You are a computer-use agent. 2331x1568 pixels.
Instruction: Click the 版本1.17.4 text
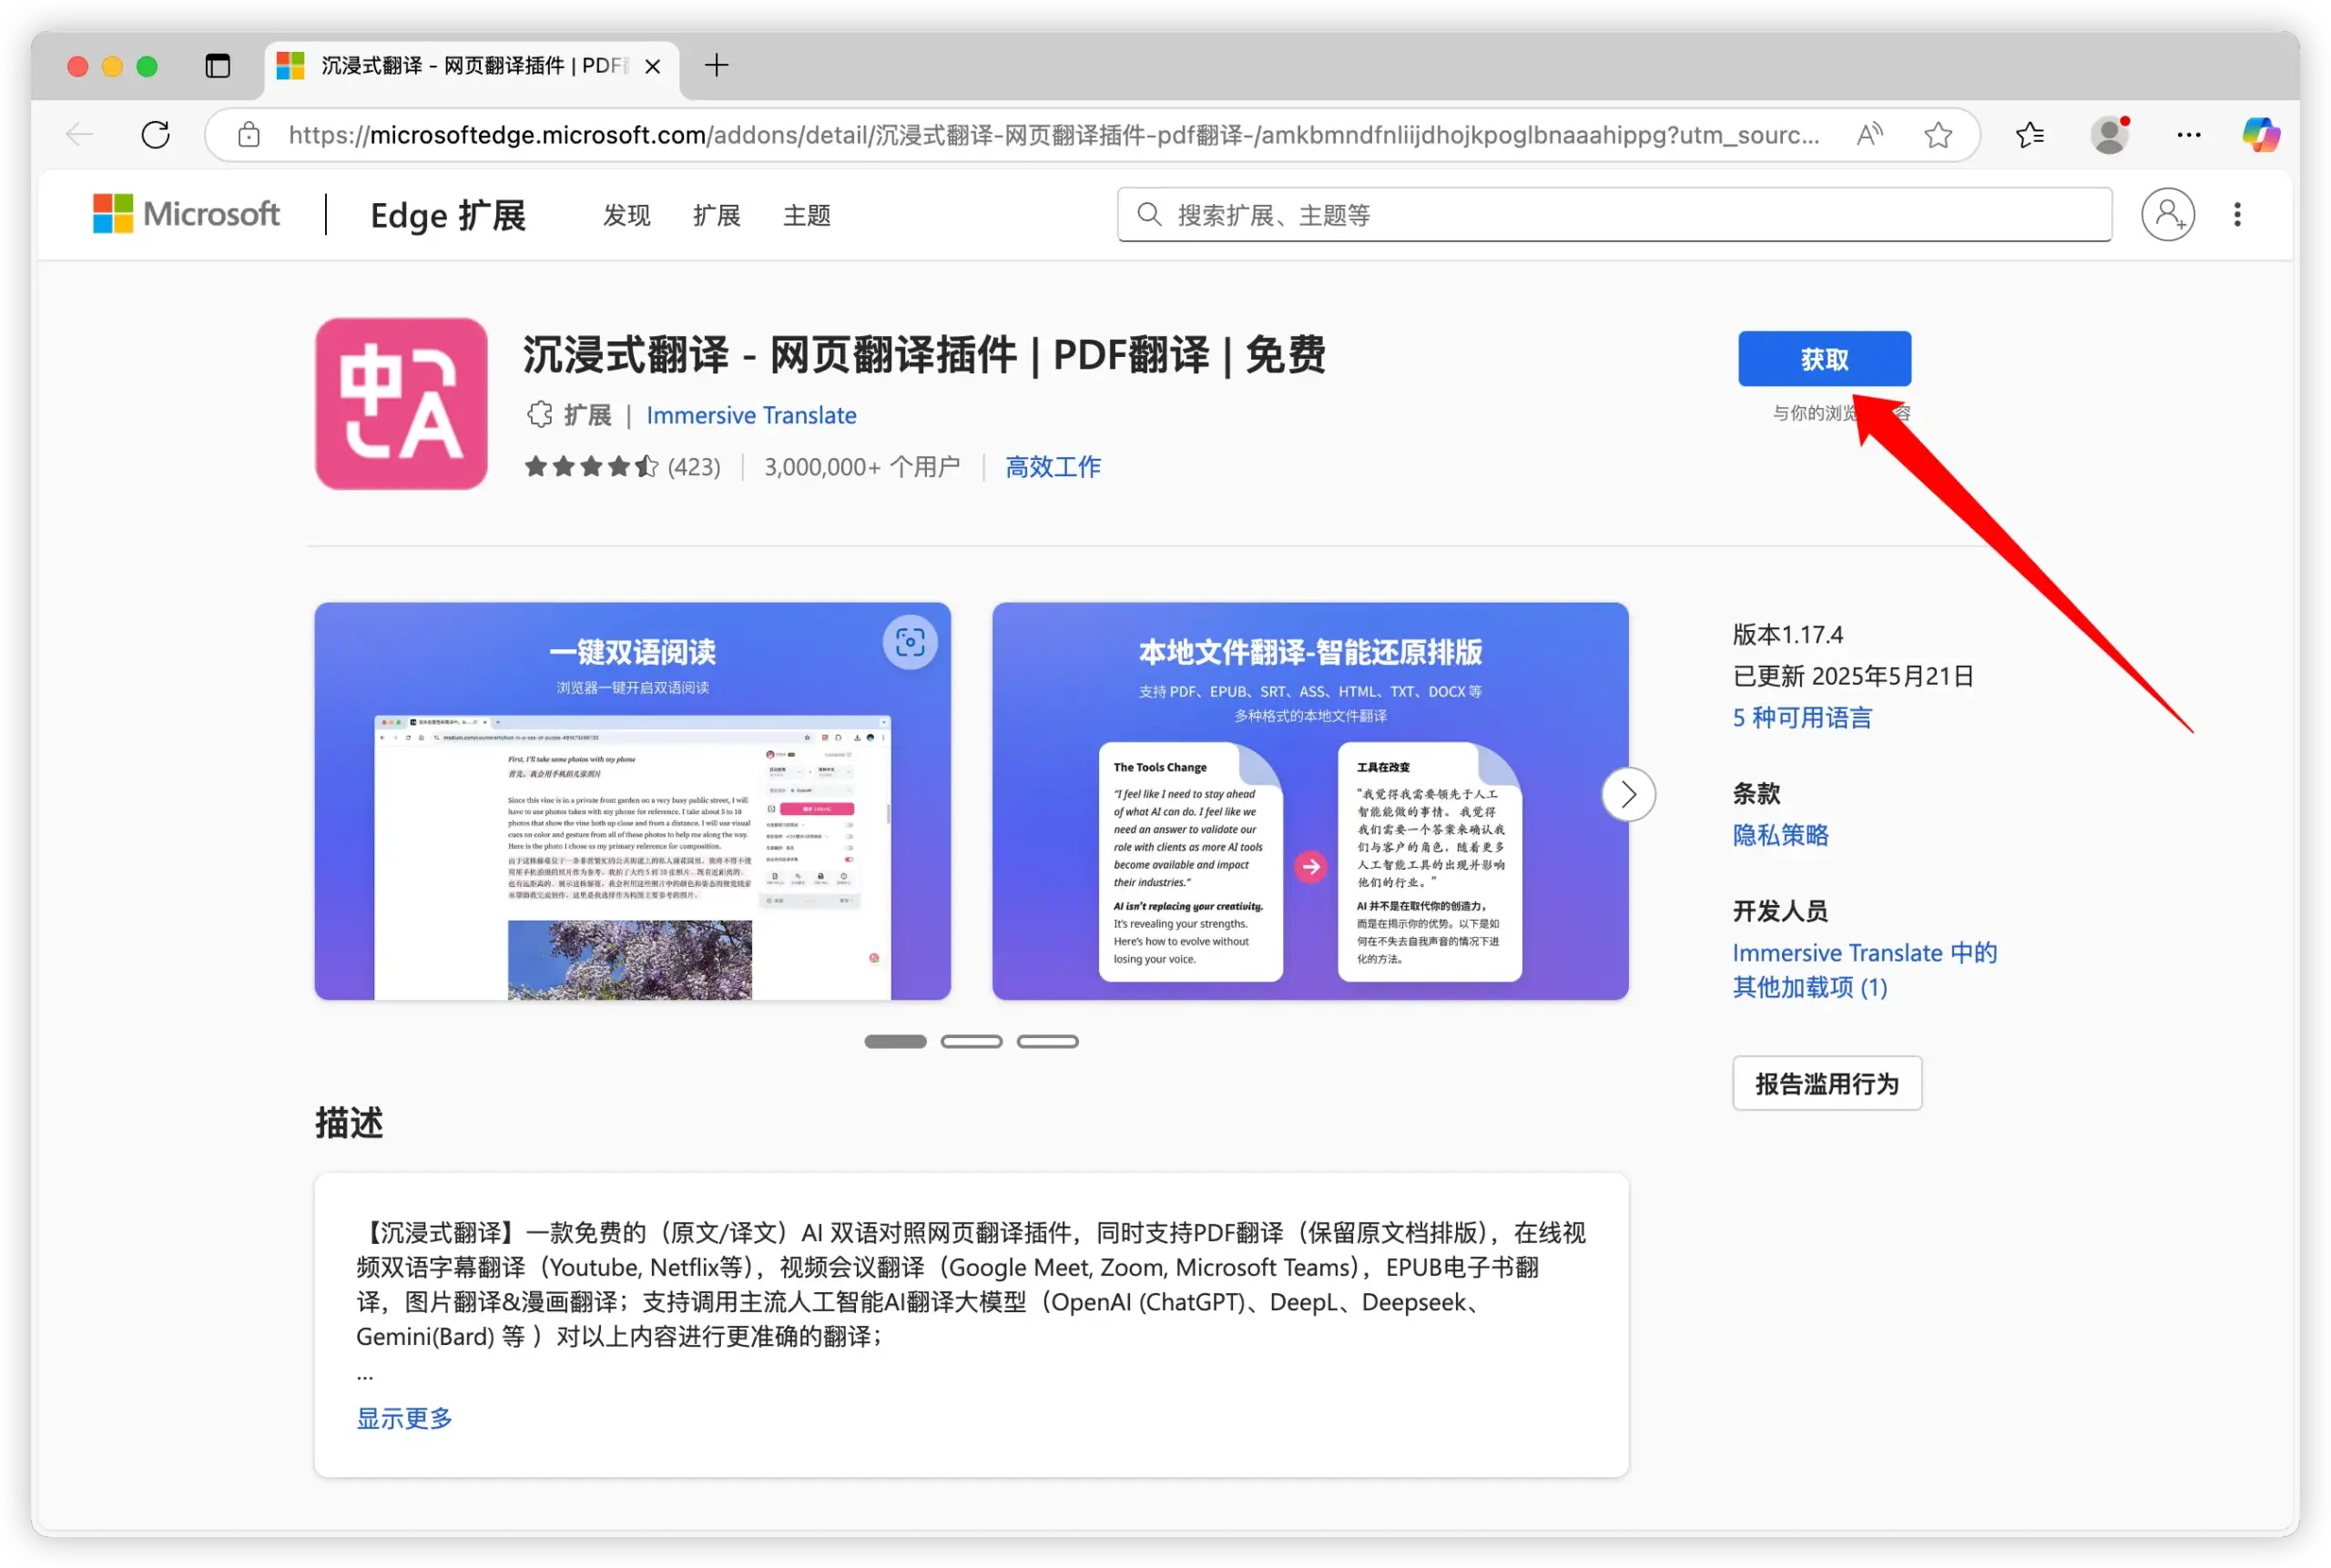click(1787, 634)
